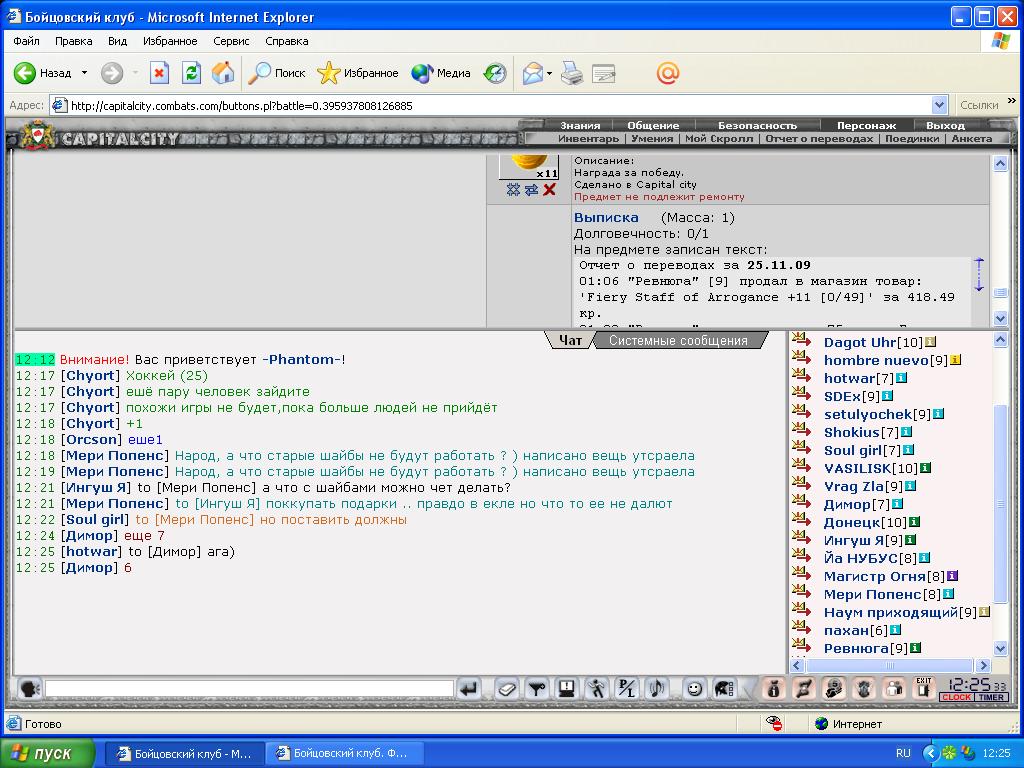
Task: Open Back button history dropdown arrow
Action: 84,73
